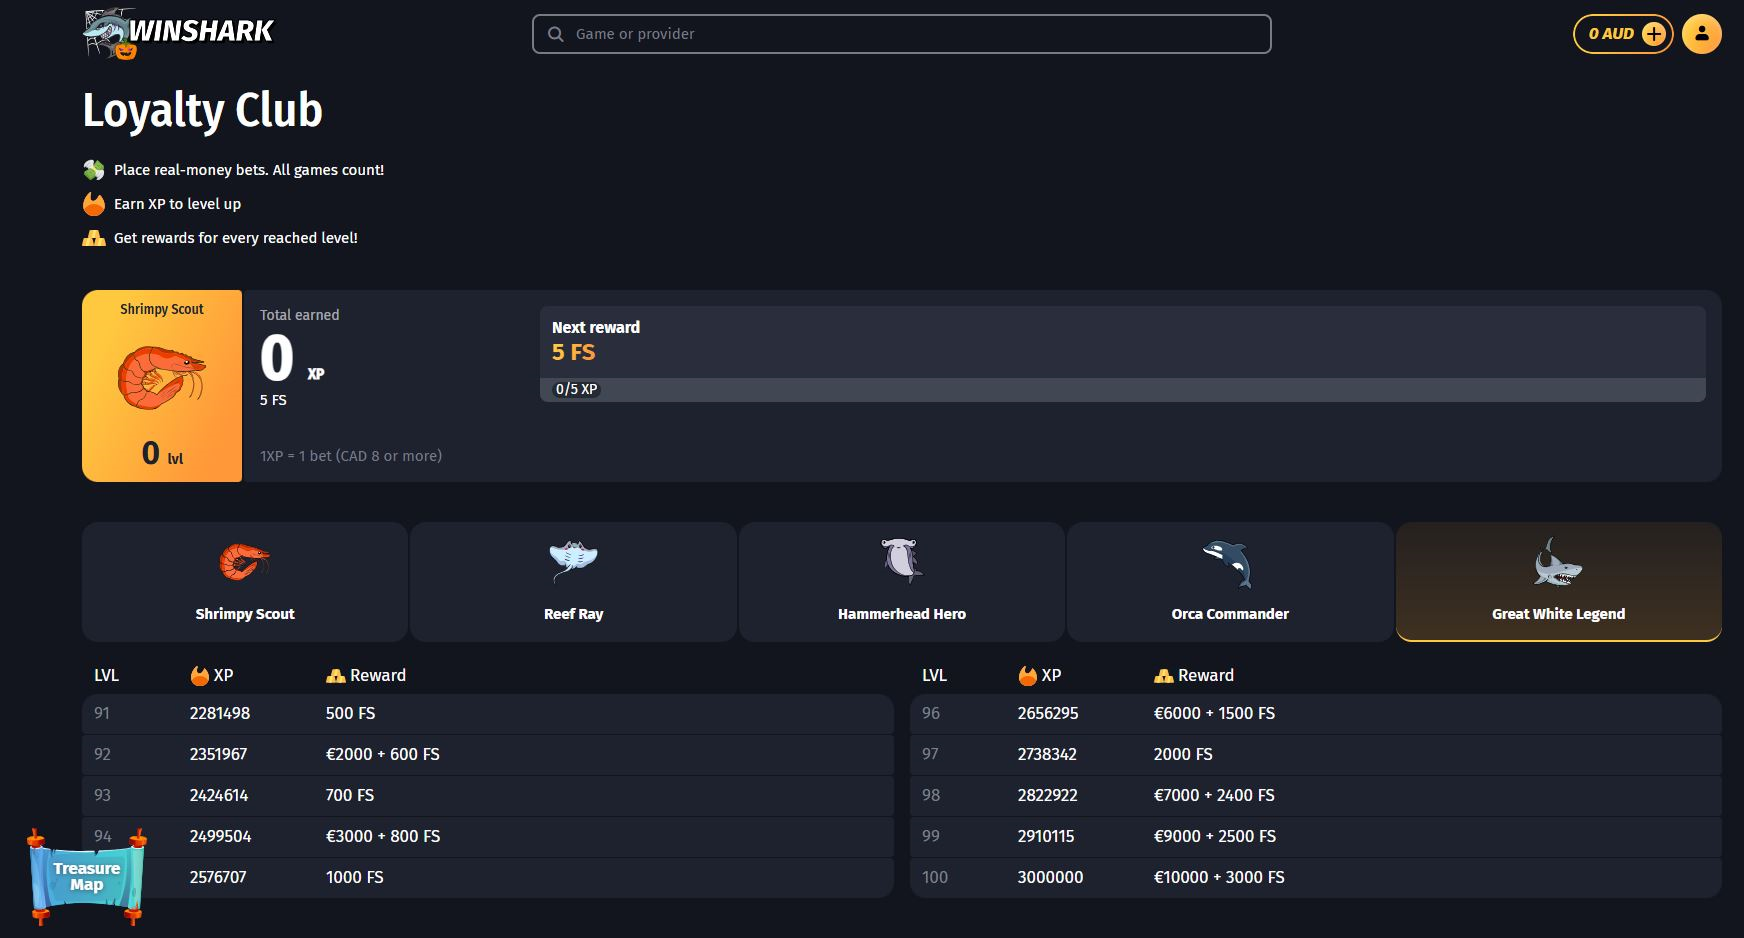Click the level 100 reward row
1744x938 pixels.
tap(1315, 877)
